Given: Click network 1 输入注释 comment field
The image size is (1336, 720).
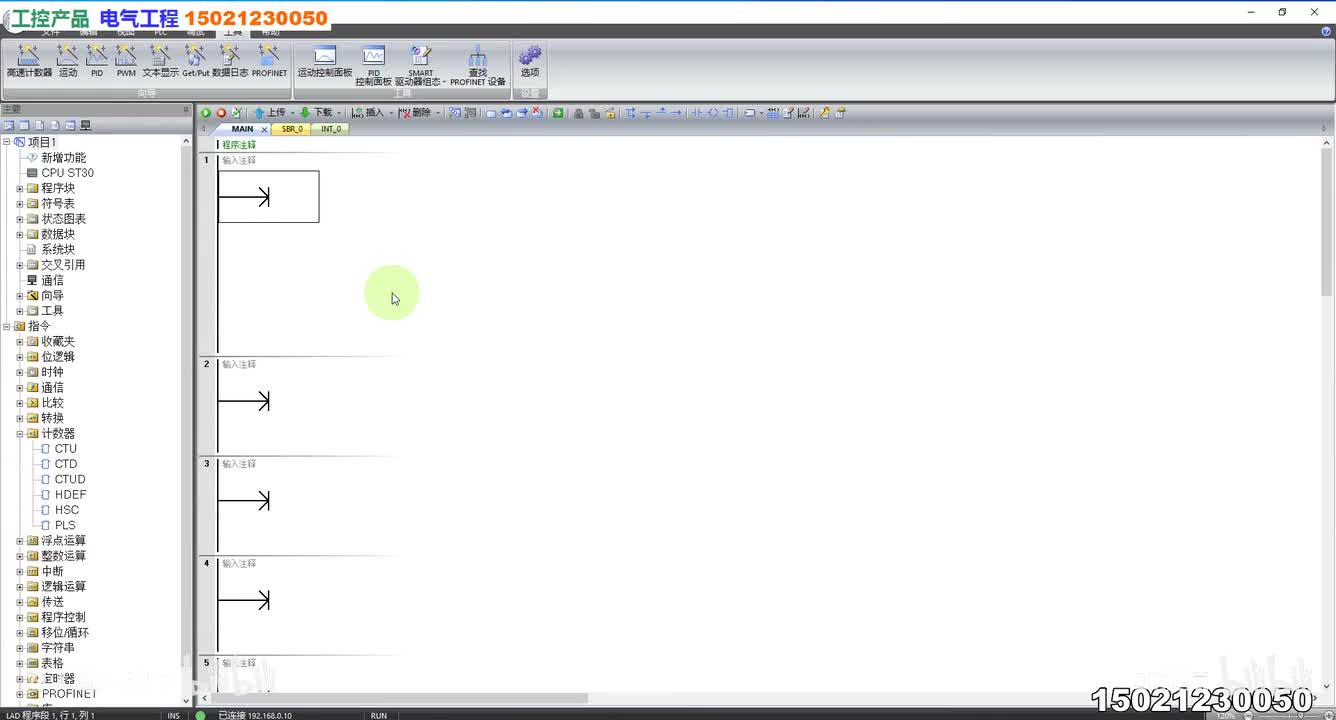Looking at the screenshot, I should click(239, 160).
